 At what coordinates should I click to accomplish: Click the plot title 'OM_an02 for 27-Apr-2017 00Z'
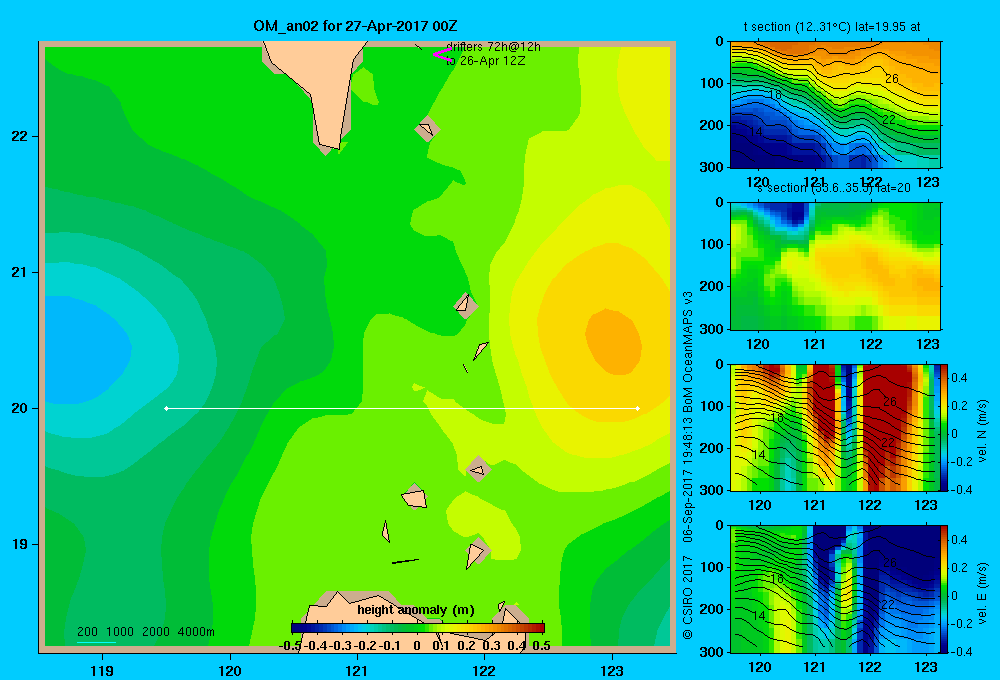(355, 26)
